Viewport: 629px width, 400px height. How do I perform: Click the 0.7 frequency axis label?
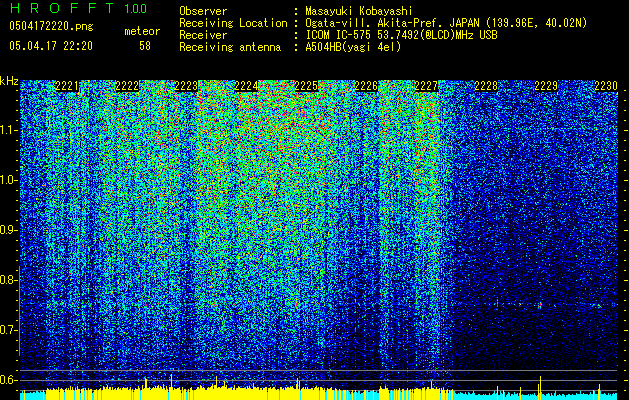coord(8,330)
